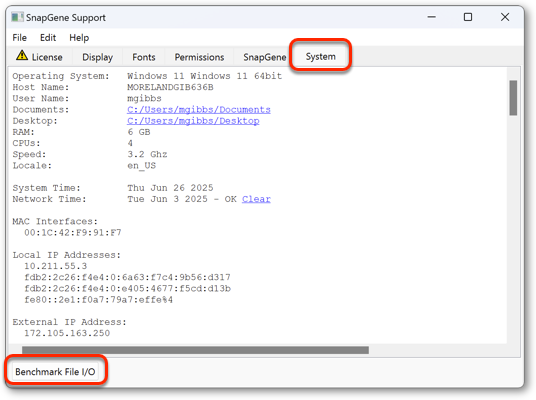
Task: Click the vertical scrollbar thumb
Action: (x=513, y=98)
